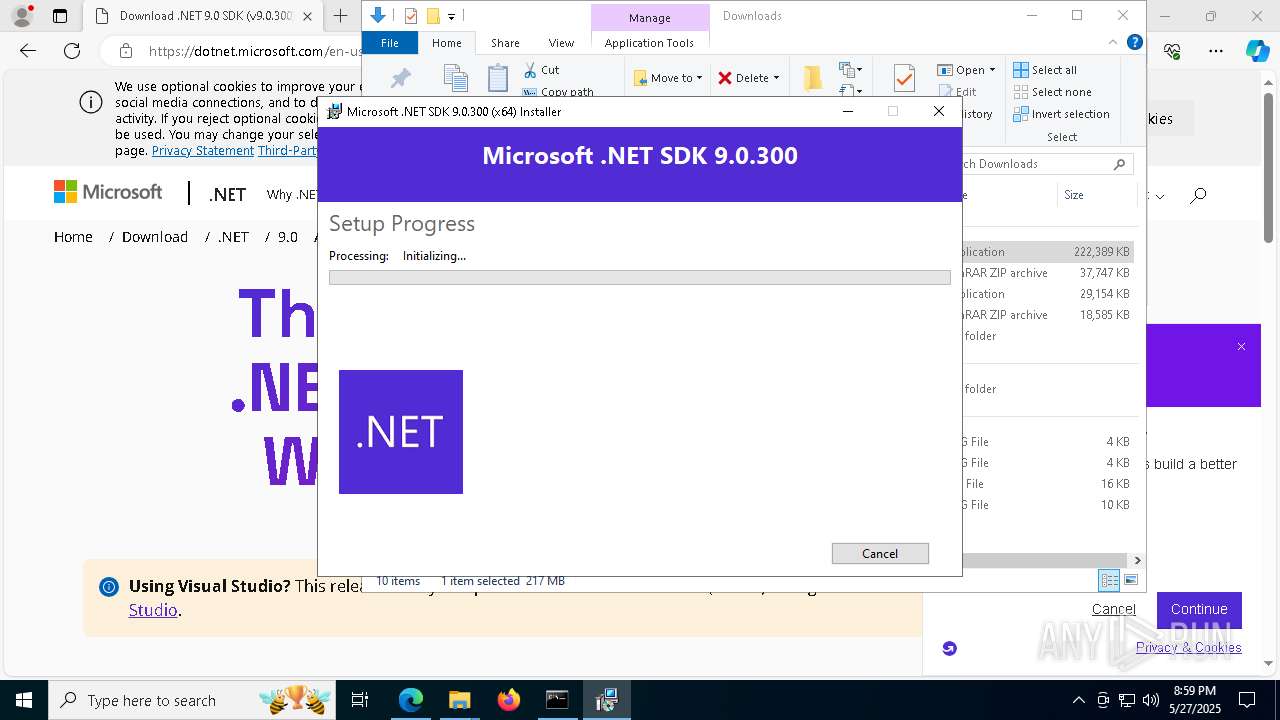This screenshot has width=1280, height=720.
Task: Open Firefox from taskbar
Action: 509,700
